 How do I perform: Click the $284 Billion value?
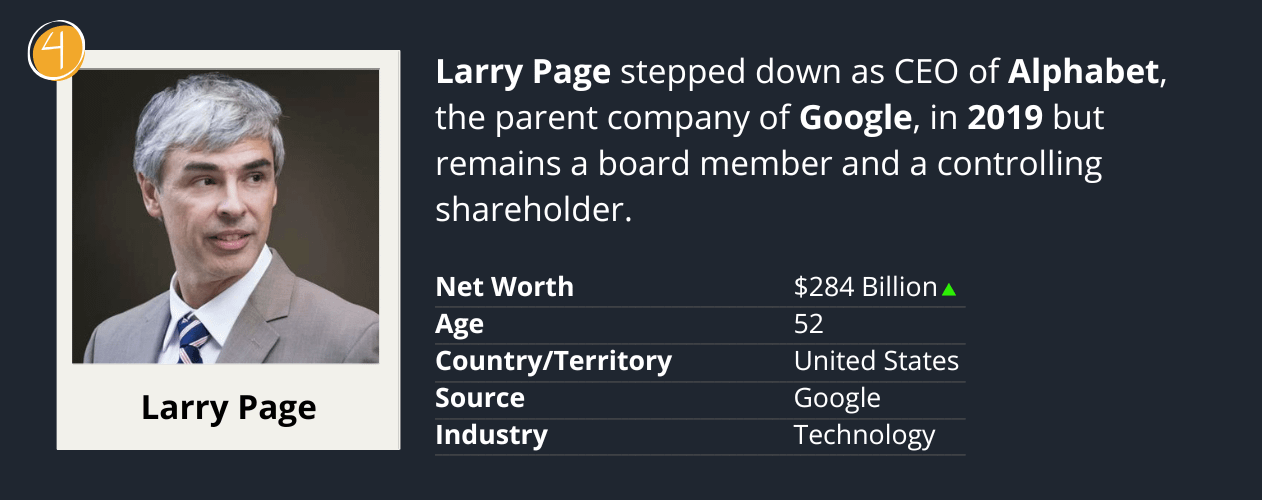click(x=865, y=287)
